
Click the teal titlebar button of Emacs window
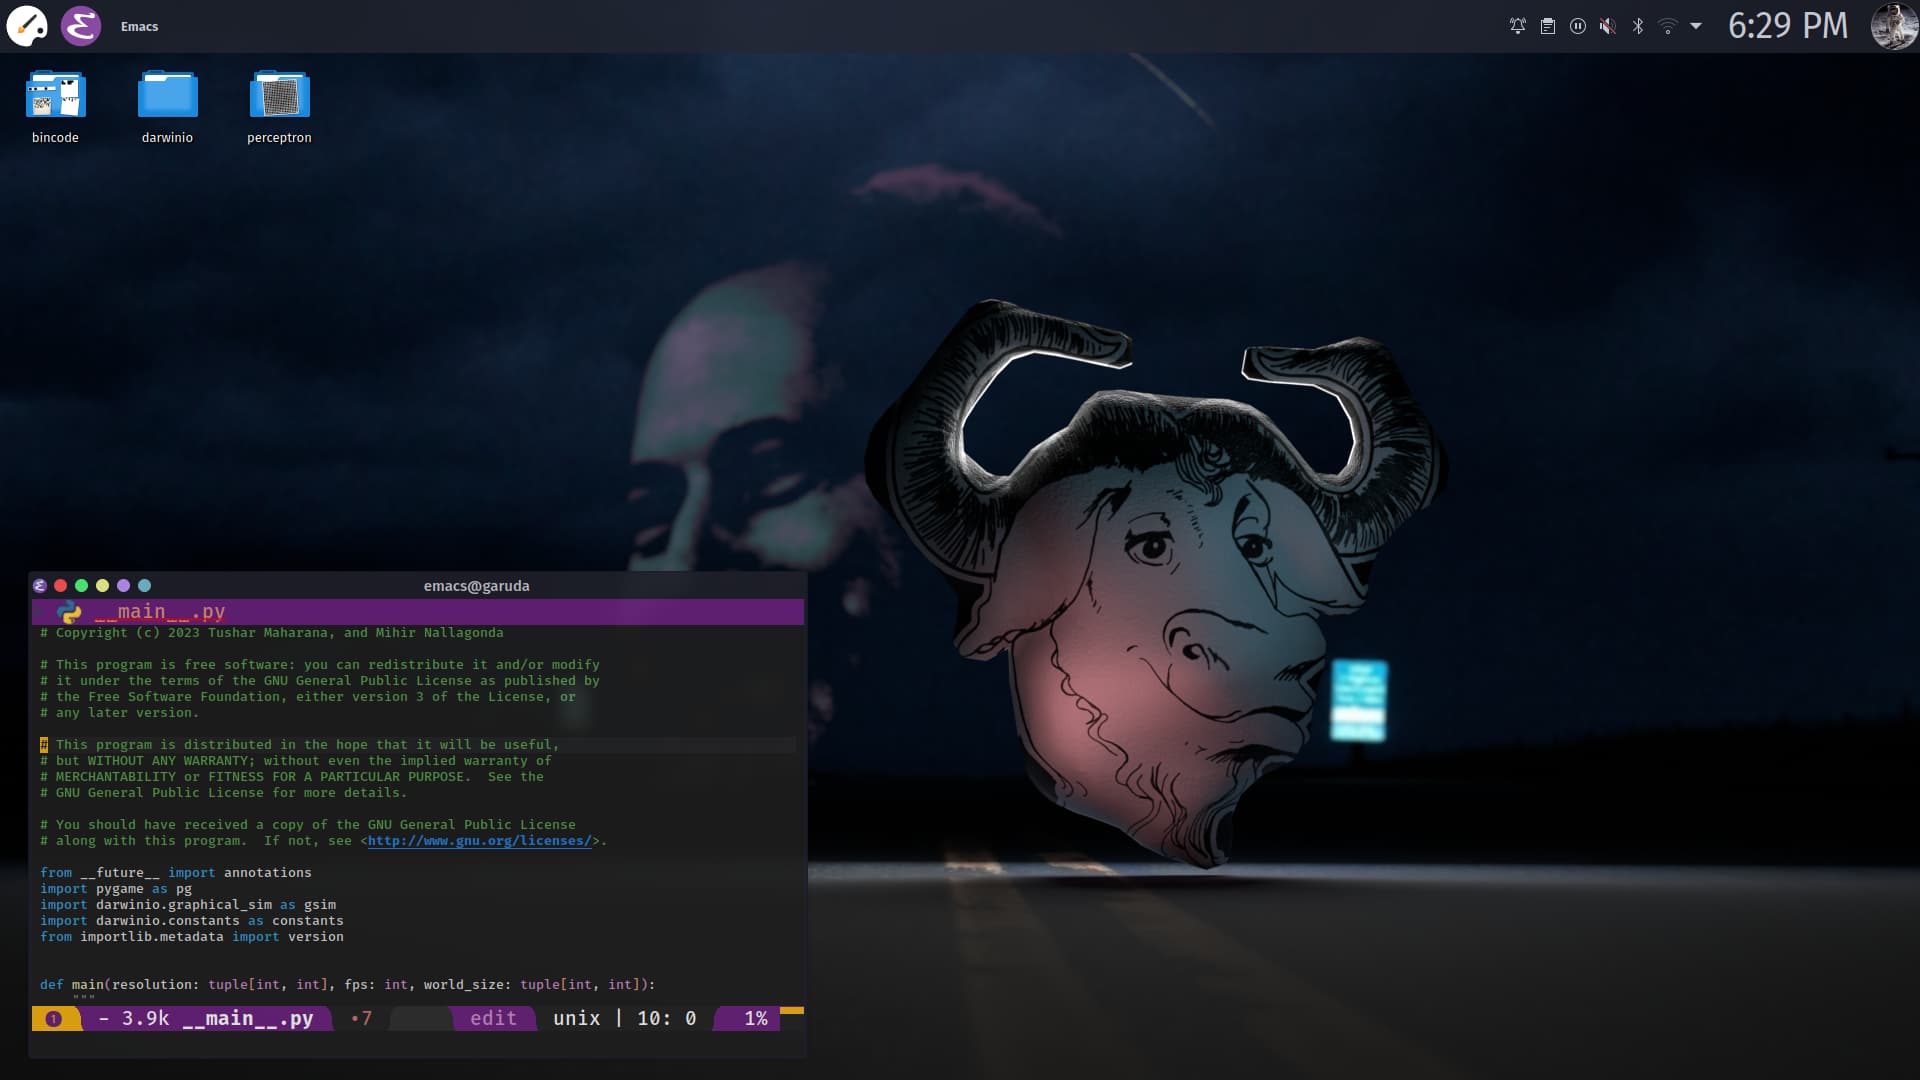click(x=144, y=586)
